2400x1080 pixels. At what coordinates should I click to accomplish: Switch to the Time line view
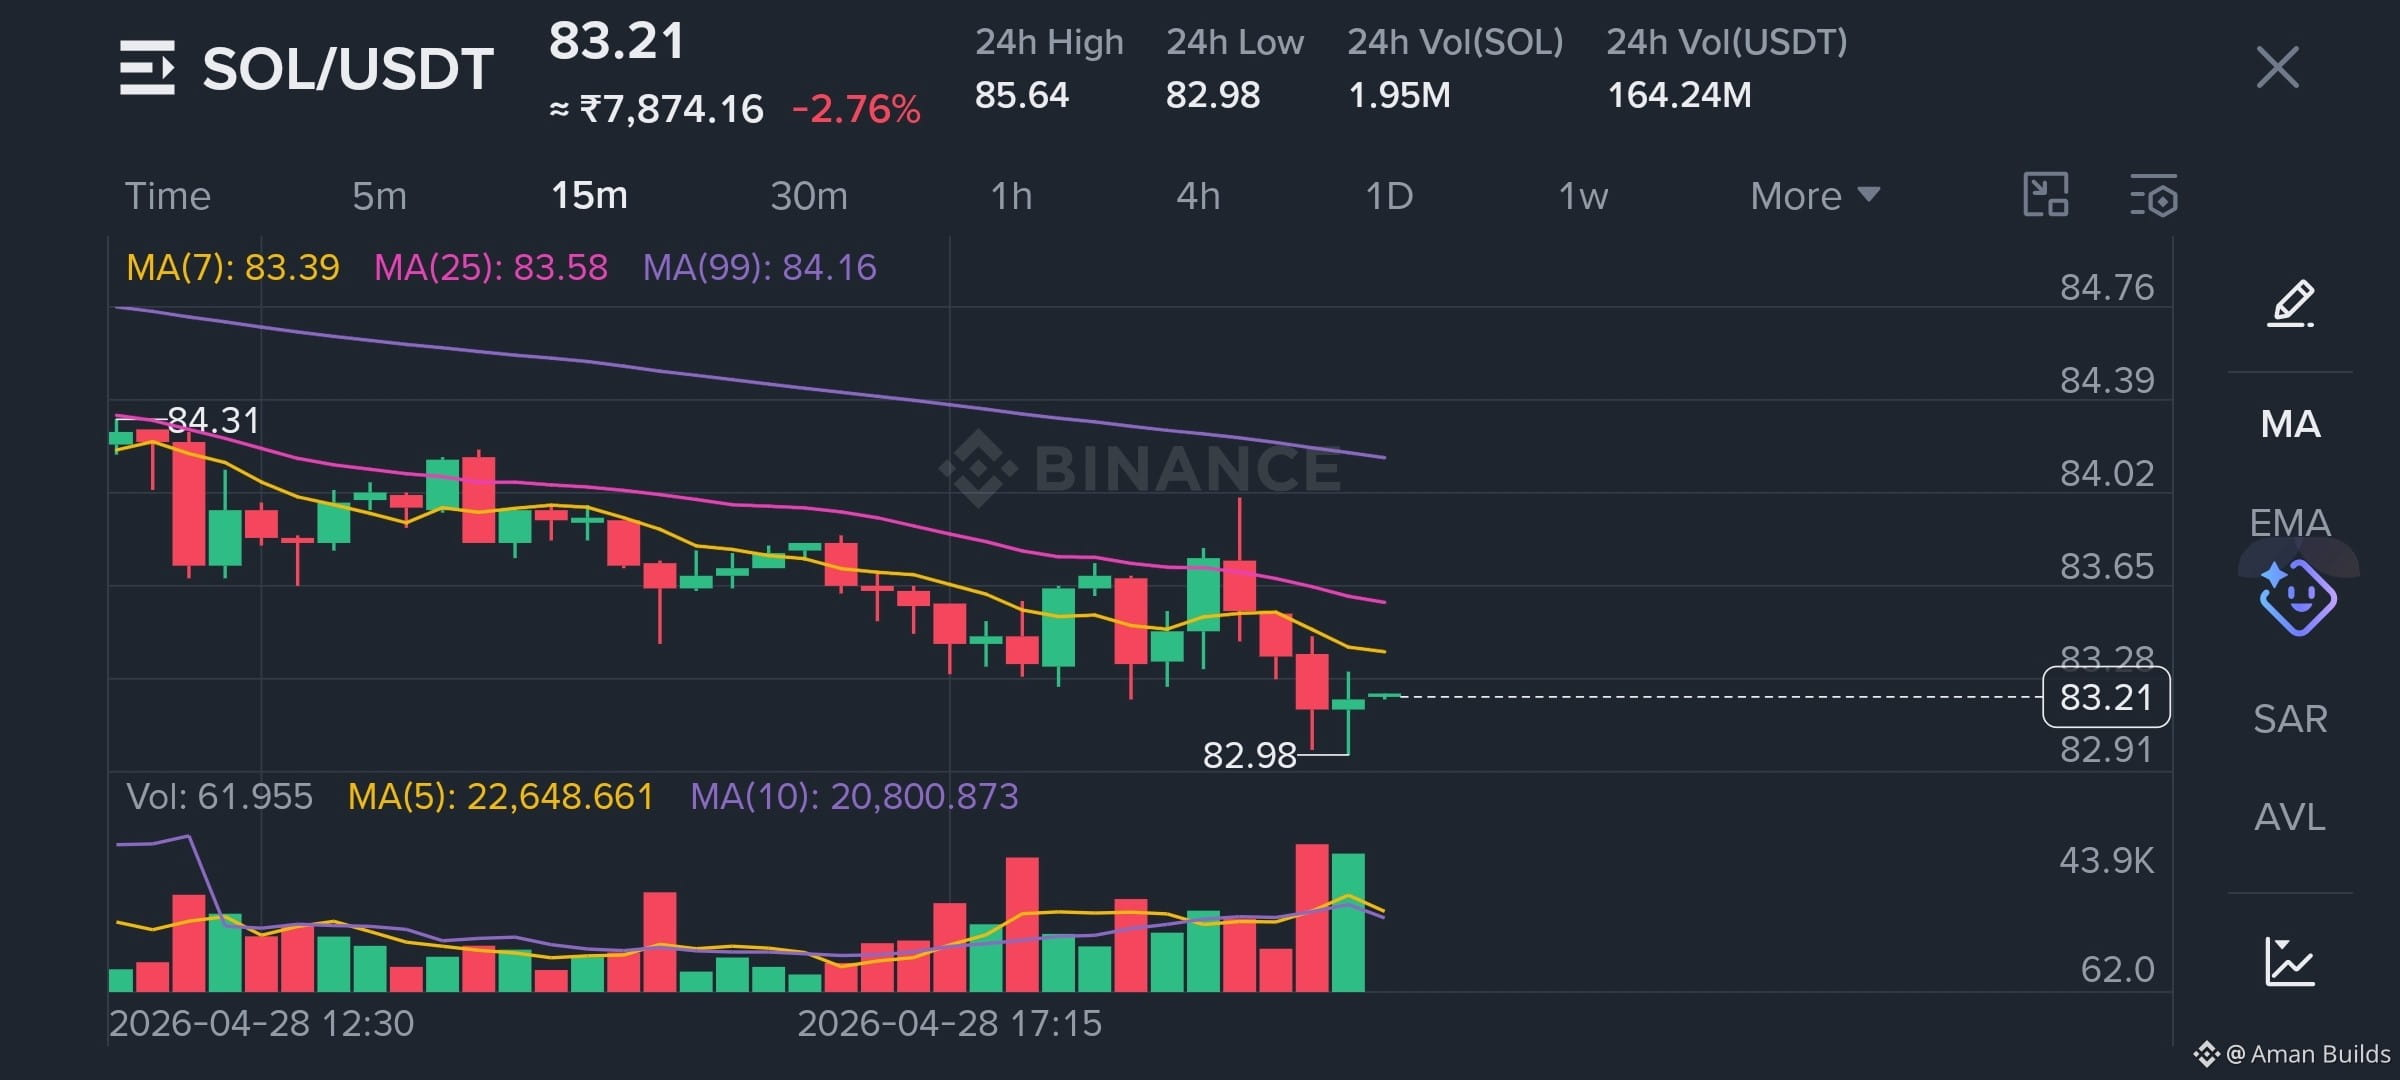(x=167, y=196)
